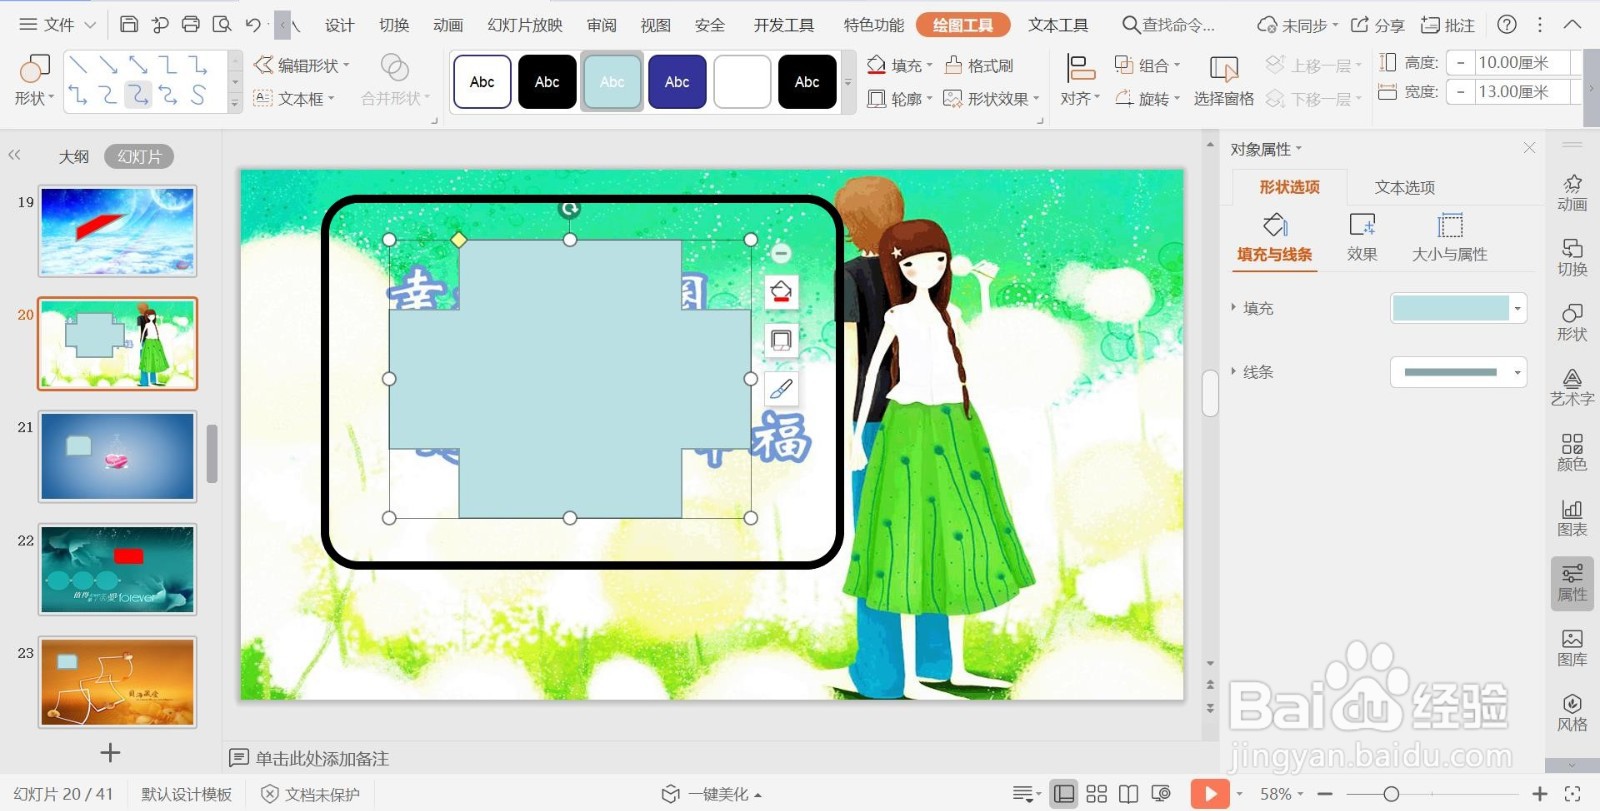Screen dimensions: 1600x811
Task: Apply the dark blue Abc shape style
Action: pyautogui.click(x=677, y=82)
